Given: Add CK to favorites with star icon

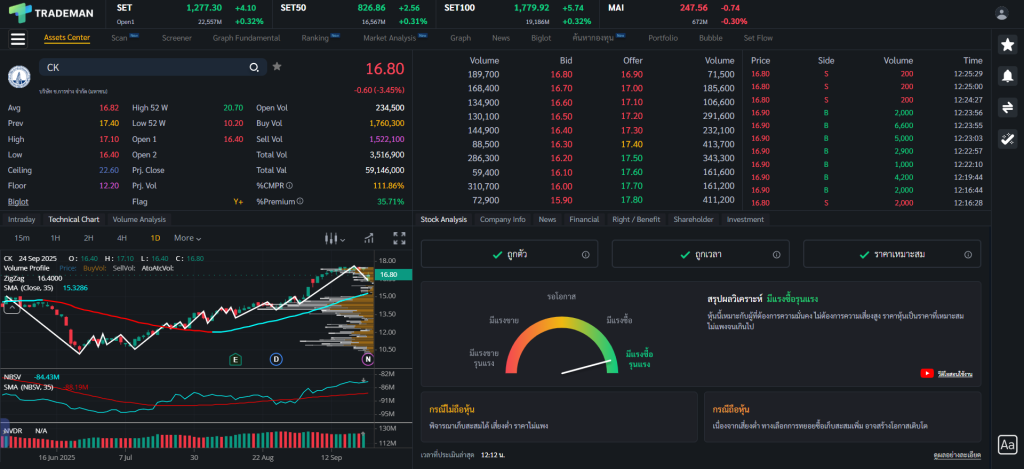Looking at the screenshot, I should (x=277, y=67).
